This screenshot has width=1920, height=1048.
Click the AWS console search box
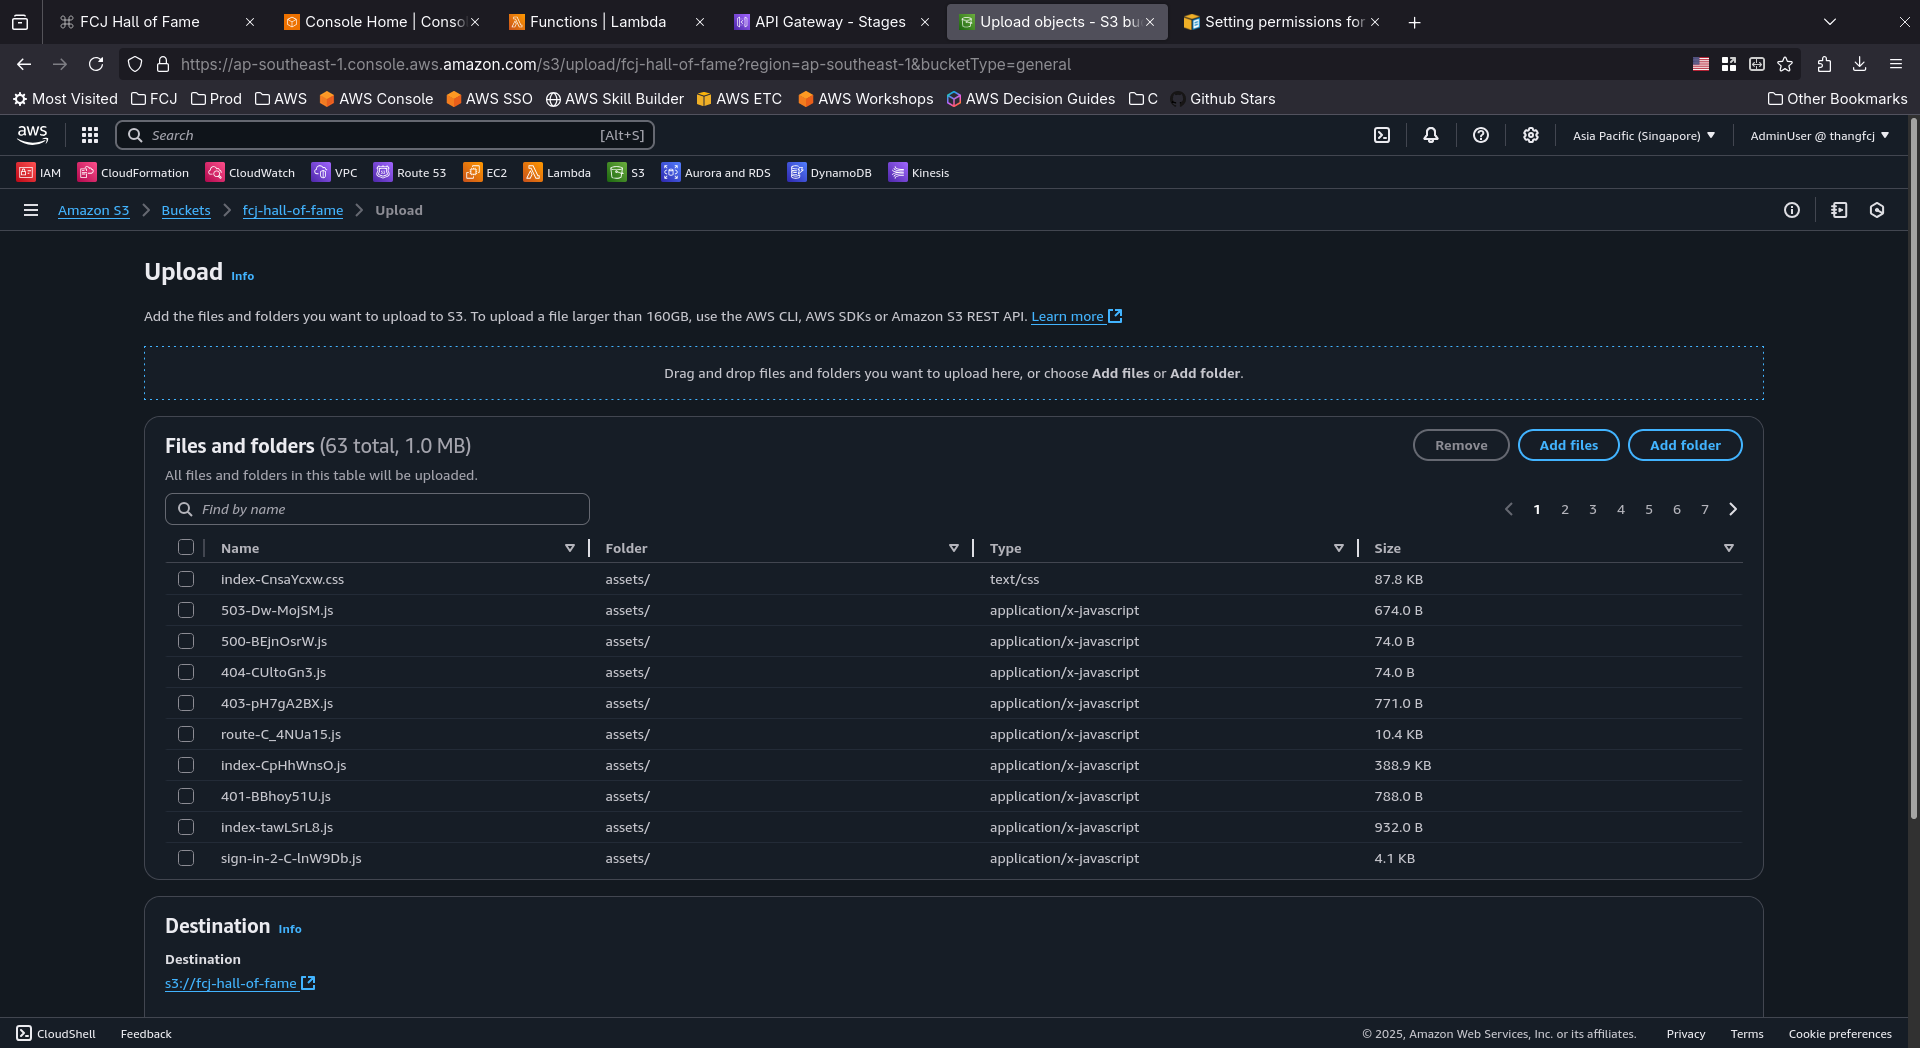click(385, 135)
